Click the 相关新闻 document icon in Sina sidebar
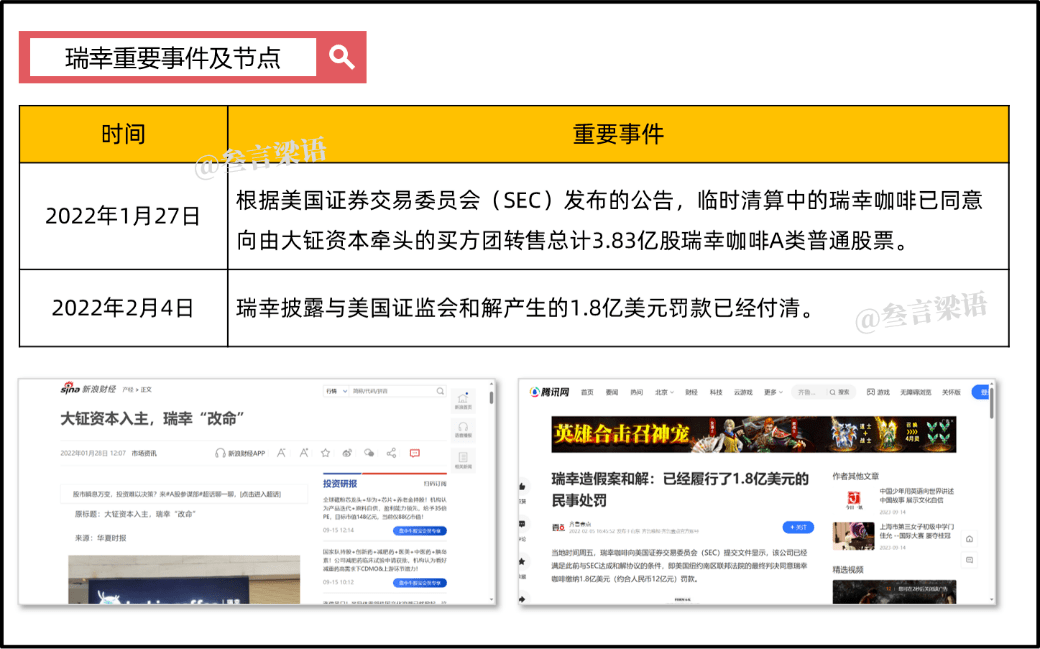The width and height of the screenshot is (1040, 649). click(463, 459)
